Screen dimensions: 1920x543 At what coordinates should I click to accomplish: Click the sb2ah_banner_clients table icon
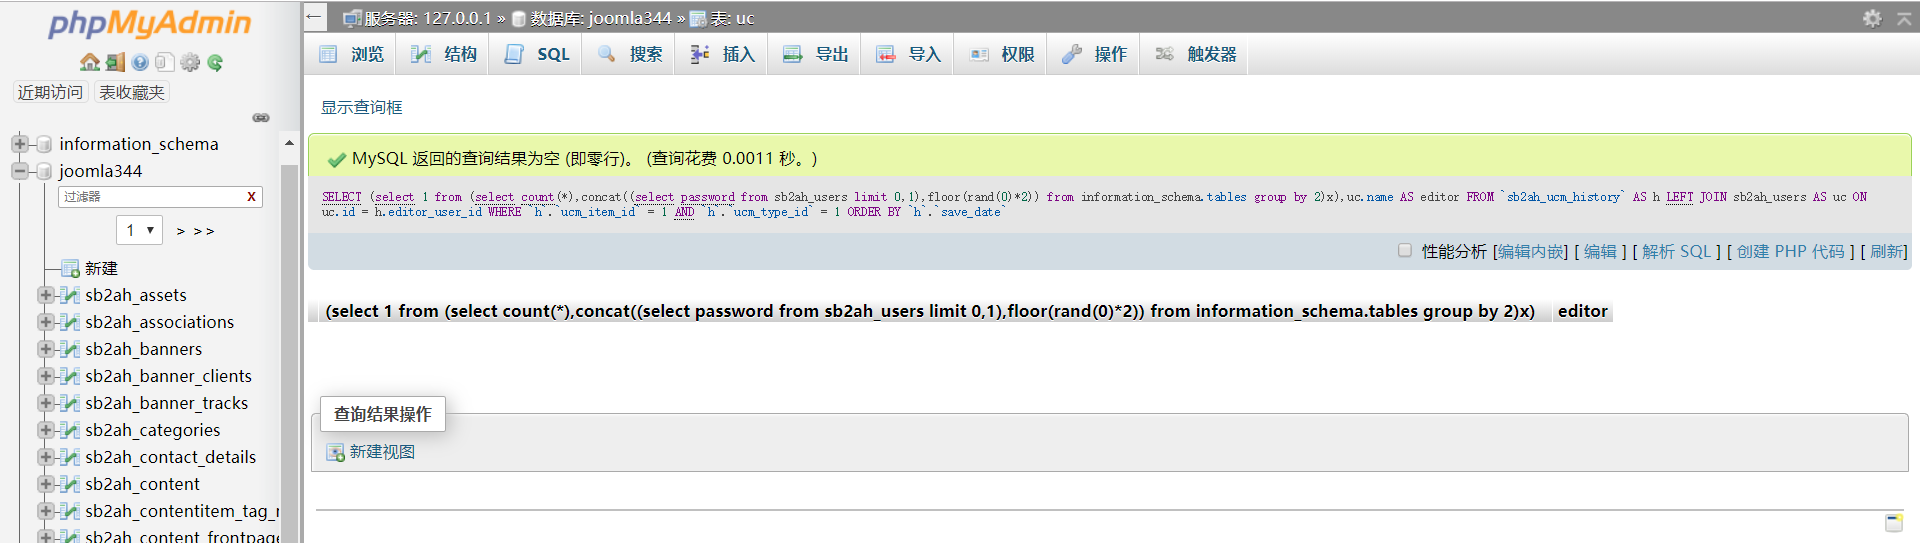[x=70, y=376]
